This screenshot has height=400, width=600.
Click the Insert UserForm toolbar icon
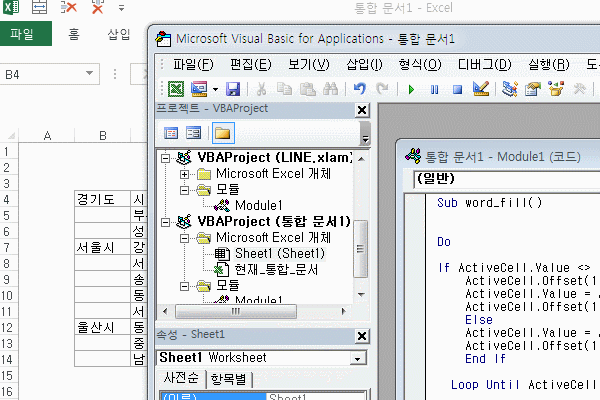coord(199,89)
